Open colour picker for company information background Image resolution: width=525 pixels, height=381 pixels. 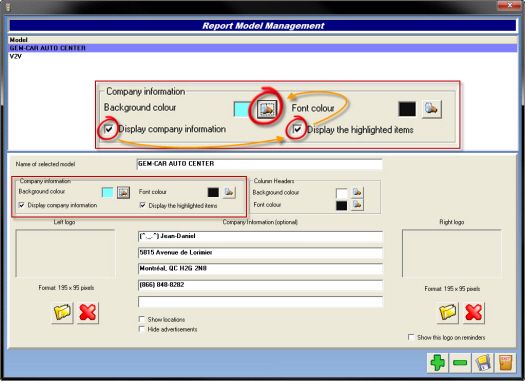pos(123,193)
